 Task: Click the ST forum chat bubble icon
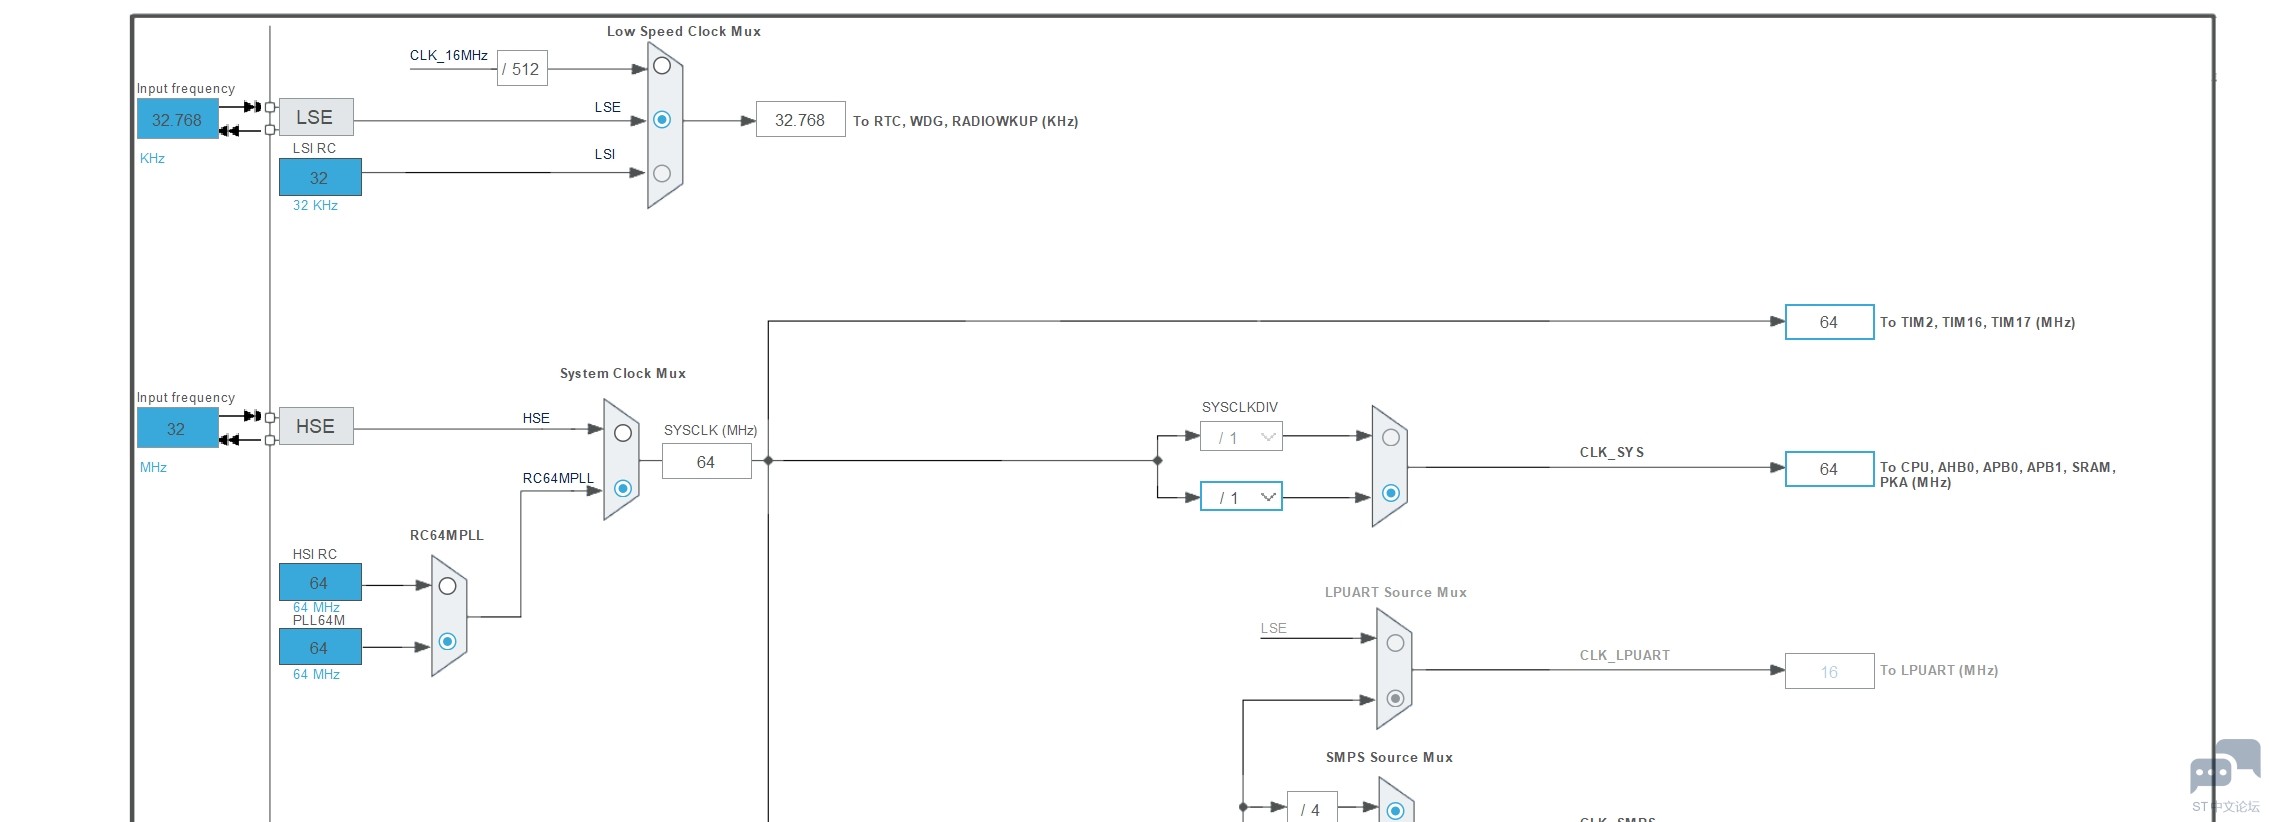click(2225, 768)
